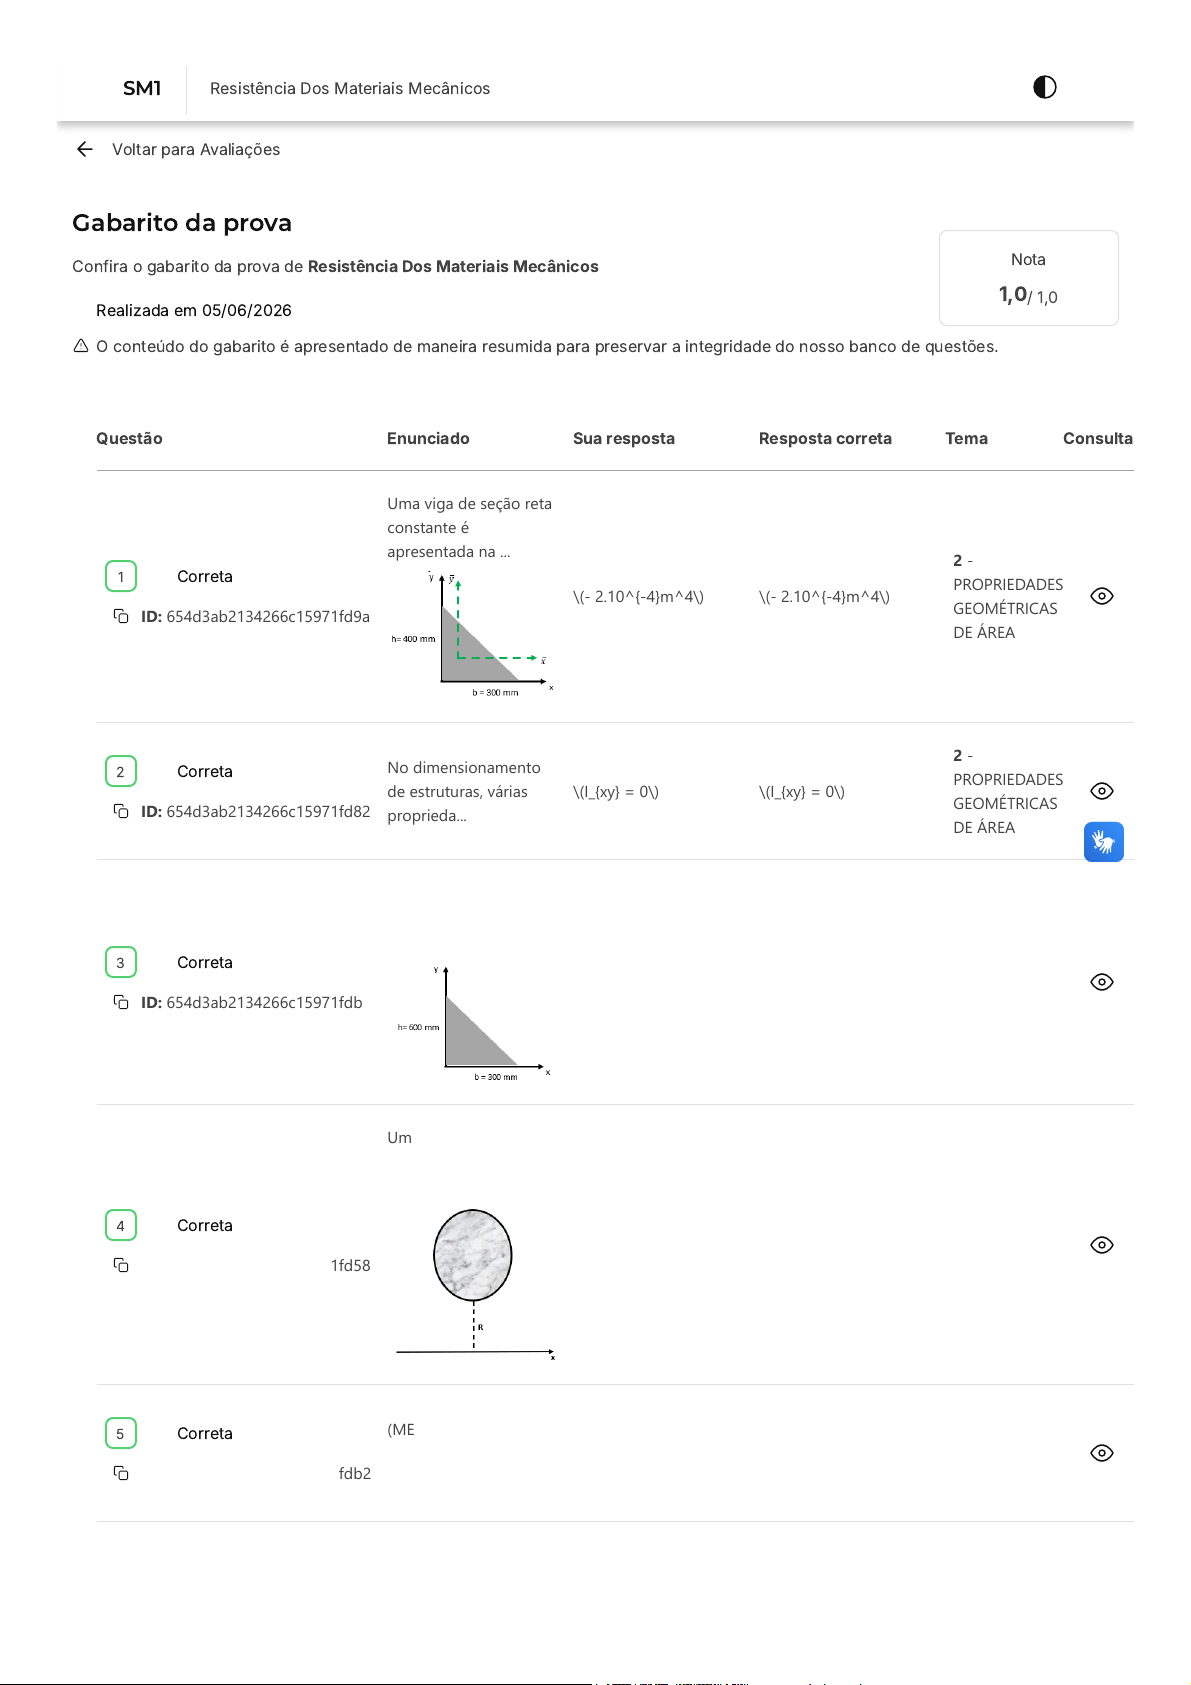Screen dimensions: 1191x1685
Task: Open the consulta eye icon for question 5
Action: (1102, 1453)
